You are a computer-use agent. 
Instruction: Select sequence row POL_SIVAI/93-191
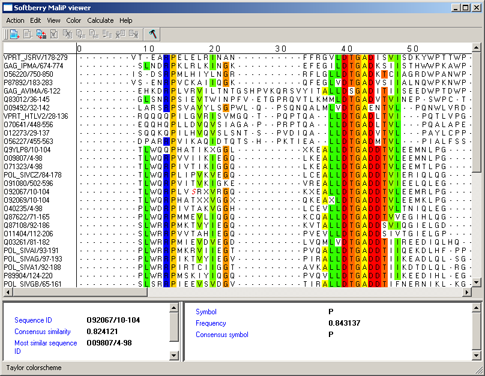(31, 250)
